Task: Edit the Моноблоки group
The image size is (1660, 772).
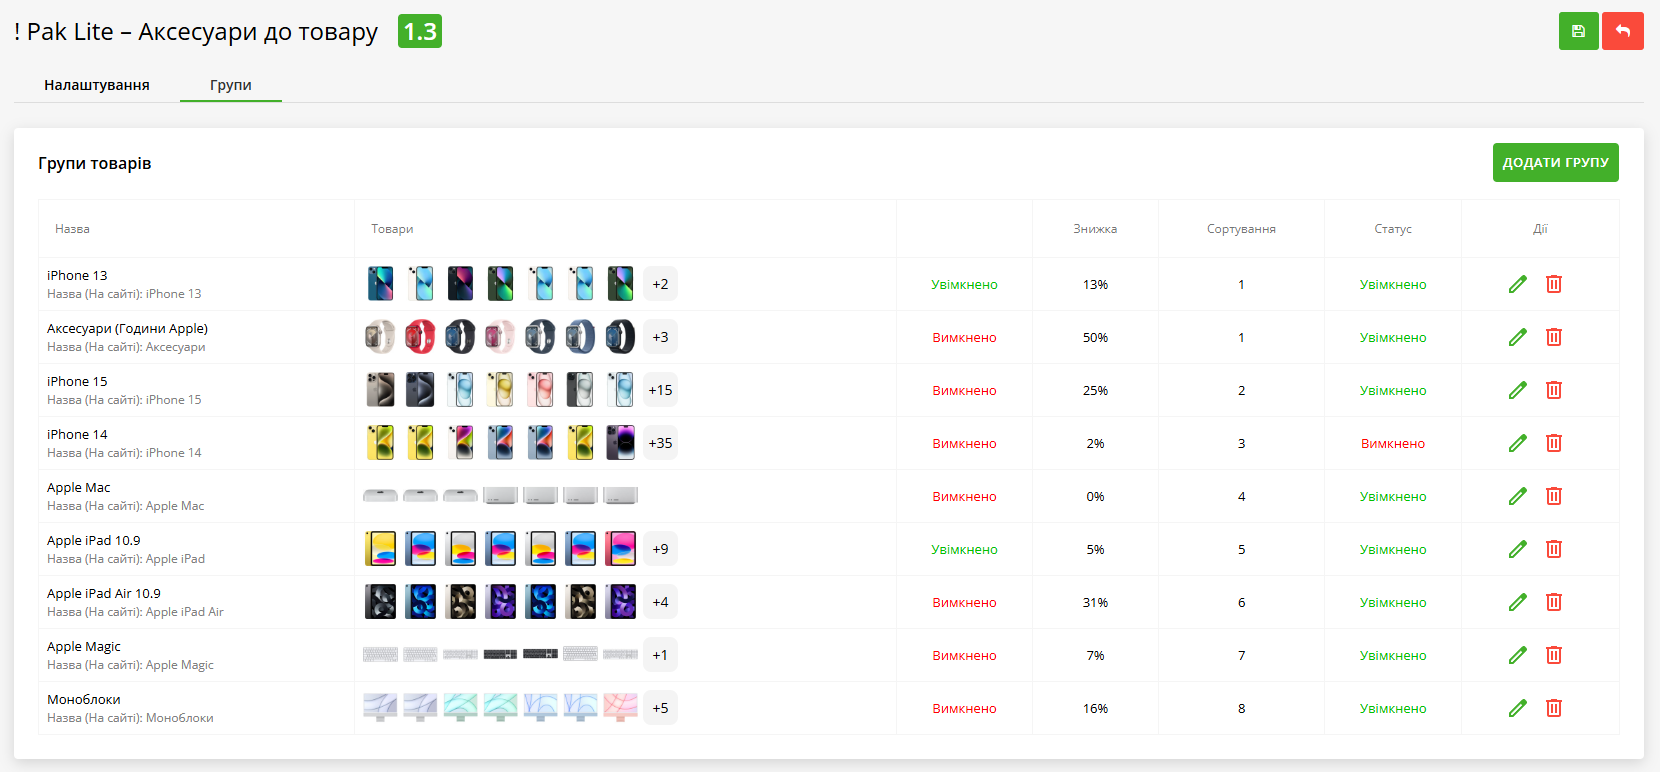Action: [x=1517, y=708]
